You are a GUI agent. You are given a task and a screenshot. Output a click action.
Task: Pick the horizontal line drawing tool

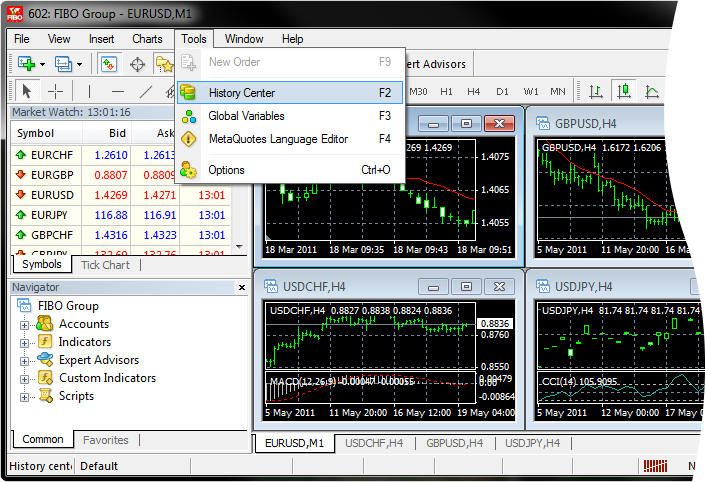(116, 92)
